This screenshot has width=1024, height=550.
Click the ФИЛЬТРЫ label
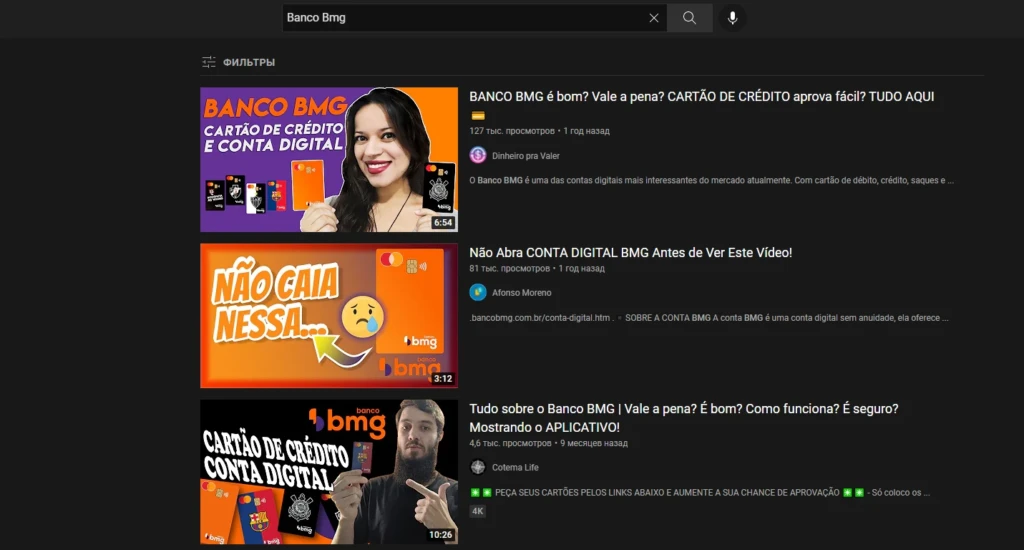(x=249, y=62)
